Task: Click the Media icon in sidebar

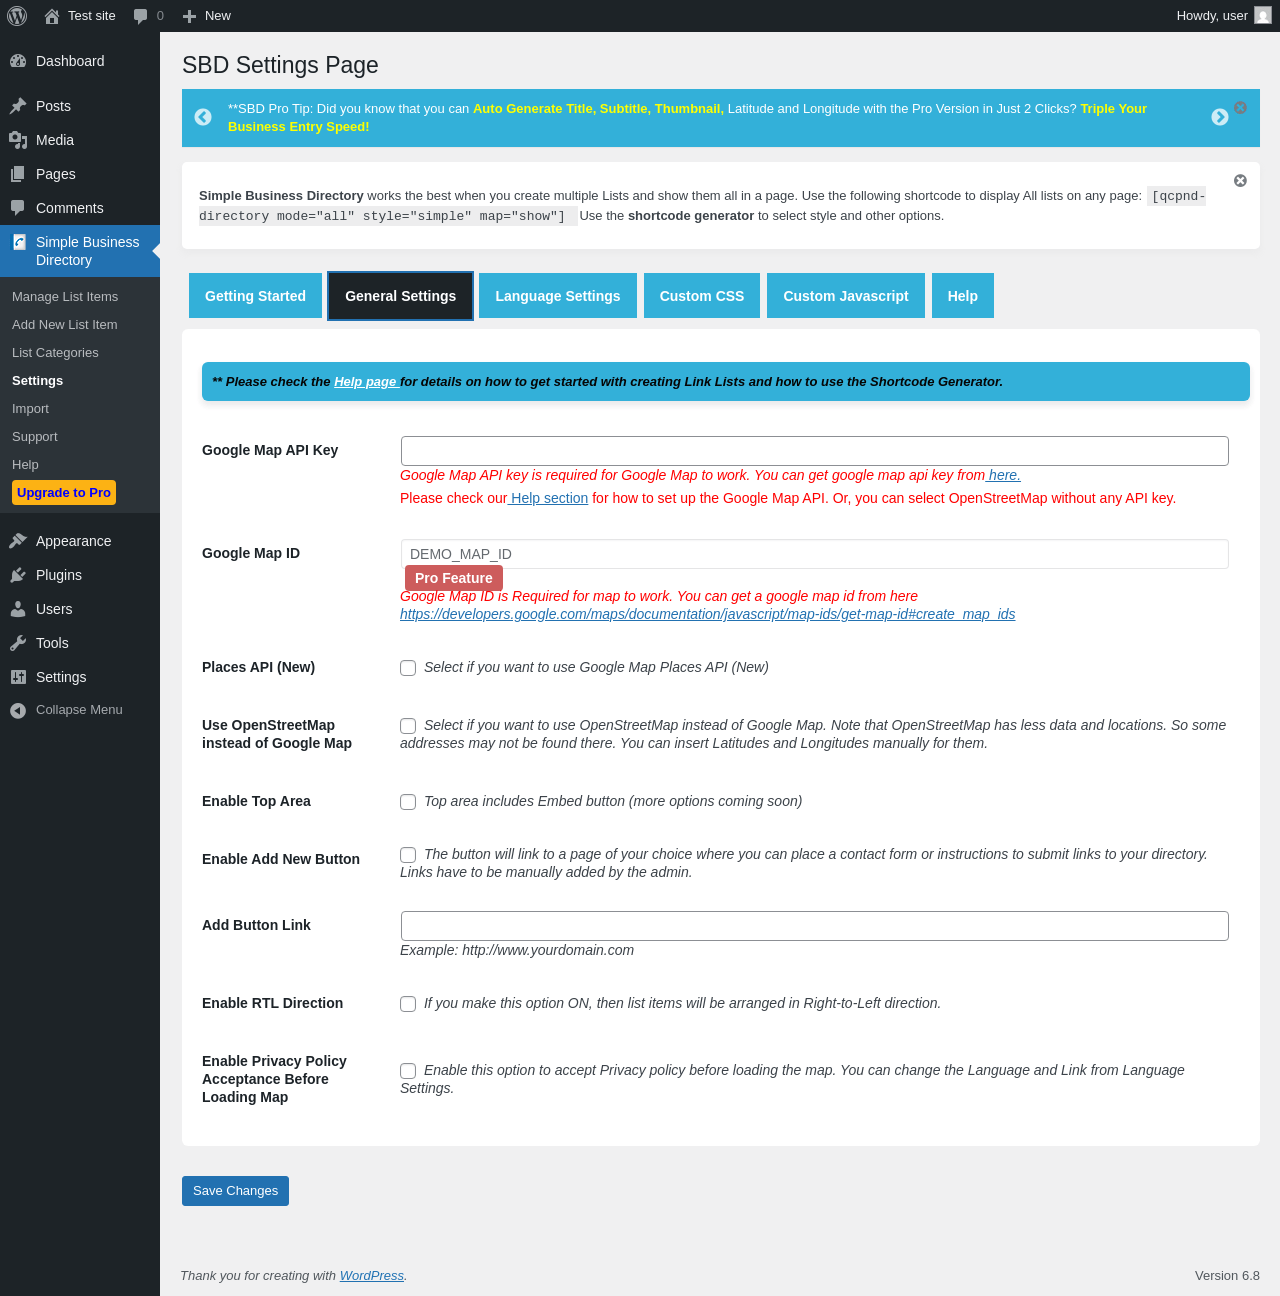Action: 18,140
